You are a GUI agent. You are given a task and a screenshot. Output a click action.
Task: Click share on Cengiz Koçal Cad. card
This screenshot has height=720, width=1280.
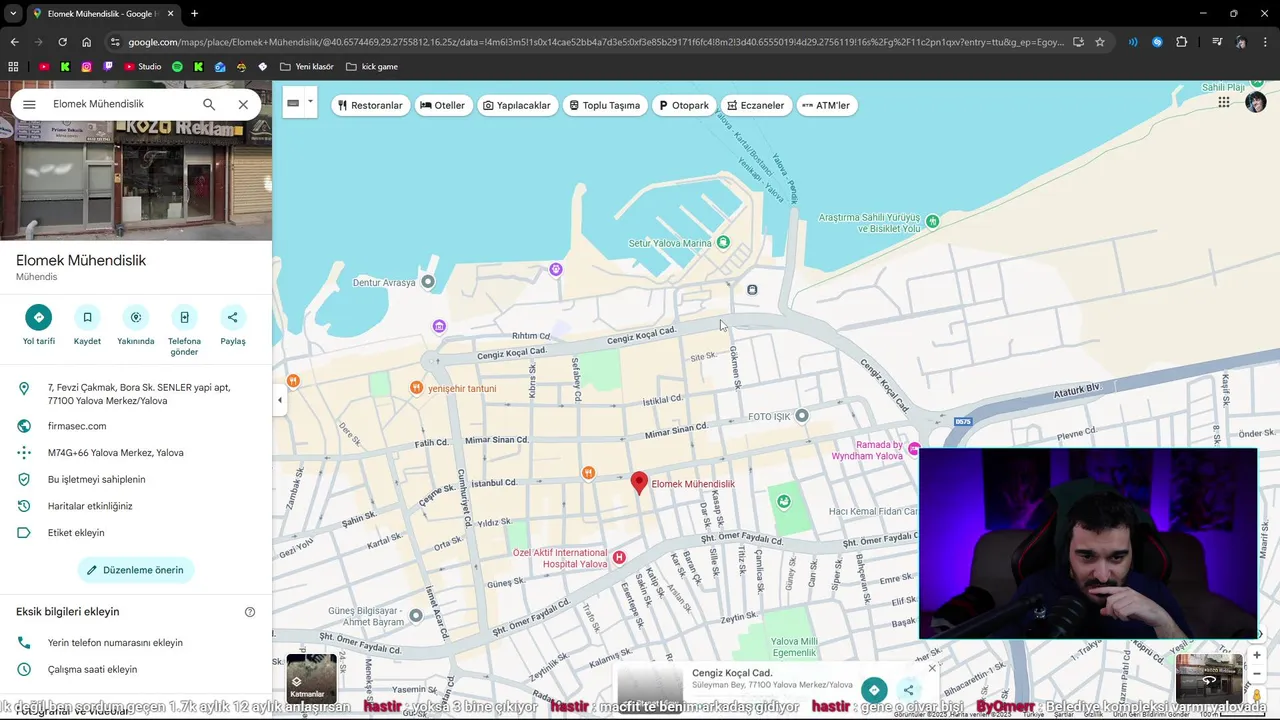909,690
